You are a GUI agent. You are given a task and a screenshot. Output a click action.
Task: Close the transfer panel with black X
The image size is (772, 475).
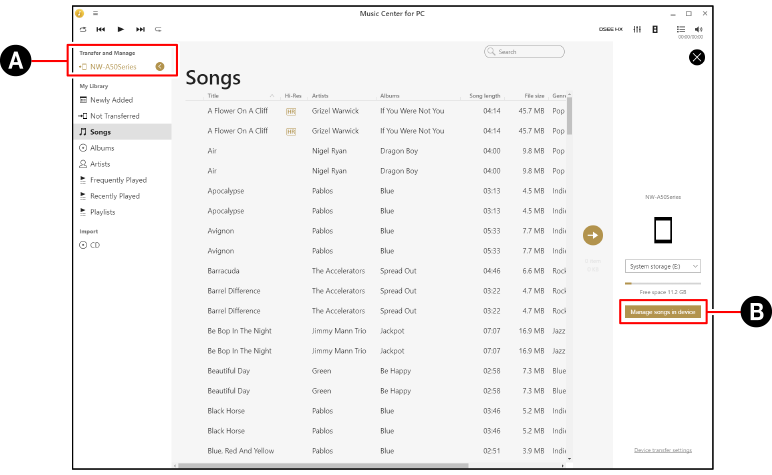click(697, 58)
